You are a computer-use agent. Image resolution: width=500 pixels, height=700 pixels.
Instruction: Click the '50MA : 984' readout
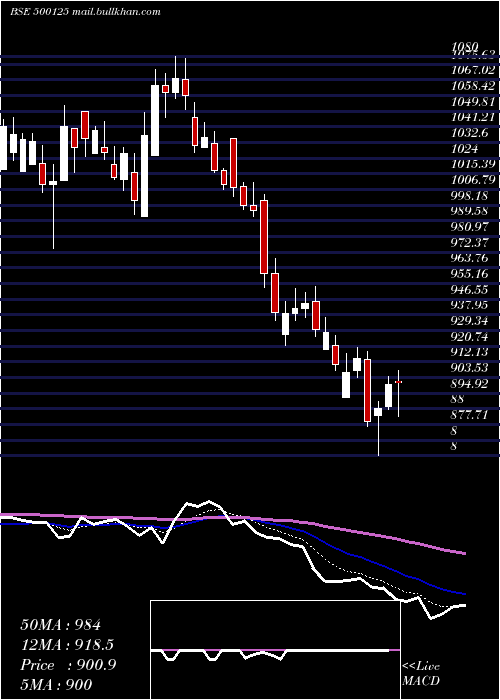tap(61, 625)
